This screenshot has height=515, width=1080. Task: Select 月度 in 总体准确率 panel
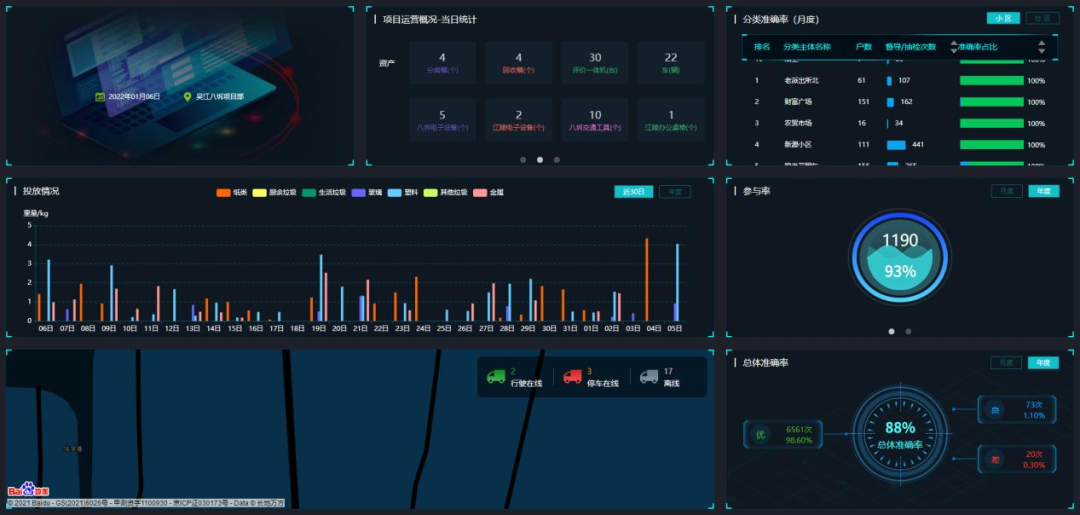(1006, 362)
